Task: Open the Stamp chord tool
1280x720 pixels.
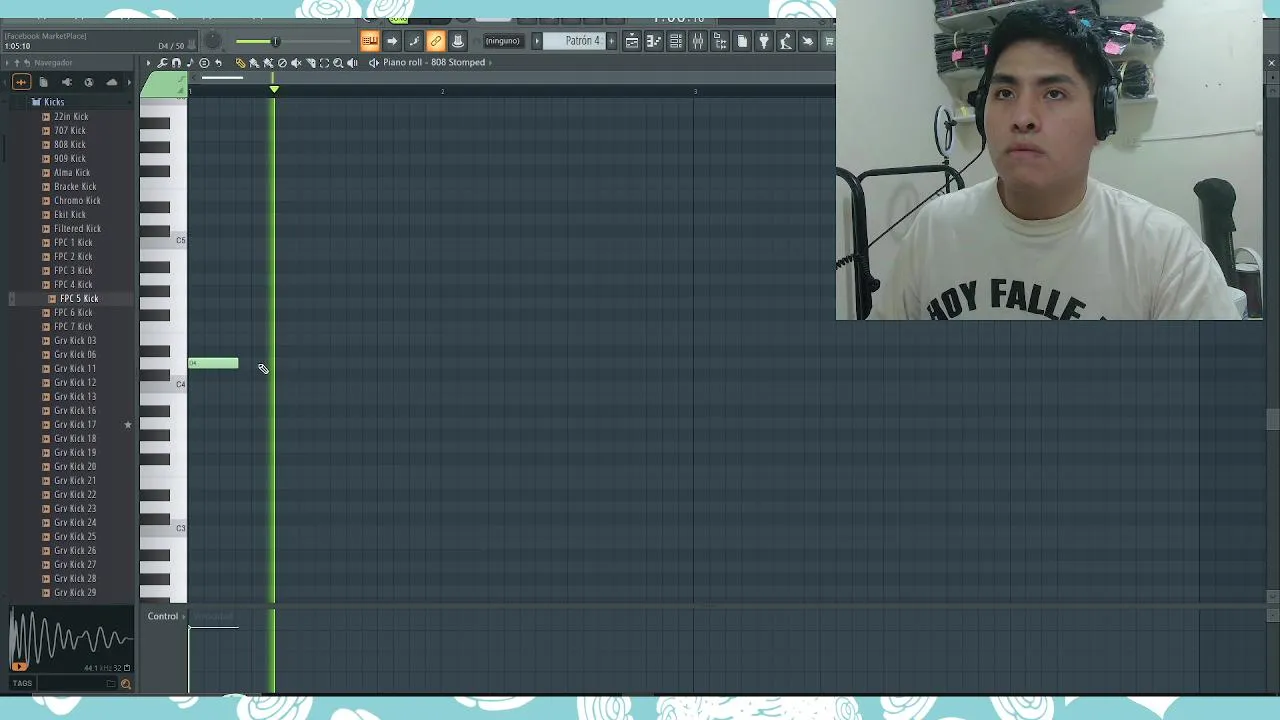Action: pyautogui.click(x=204, y=62)
